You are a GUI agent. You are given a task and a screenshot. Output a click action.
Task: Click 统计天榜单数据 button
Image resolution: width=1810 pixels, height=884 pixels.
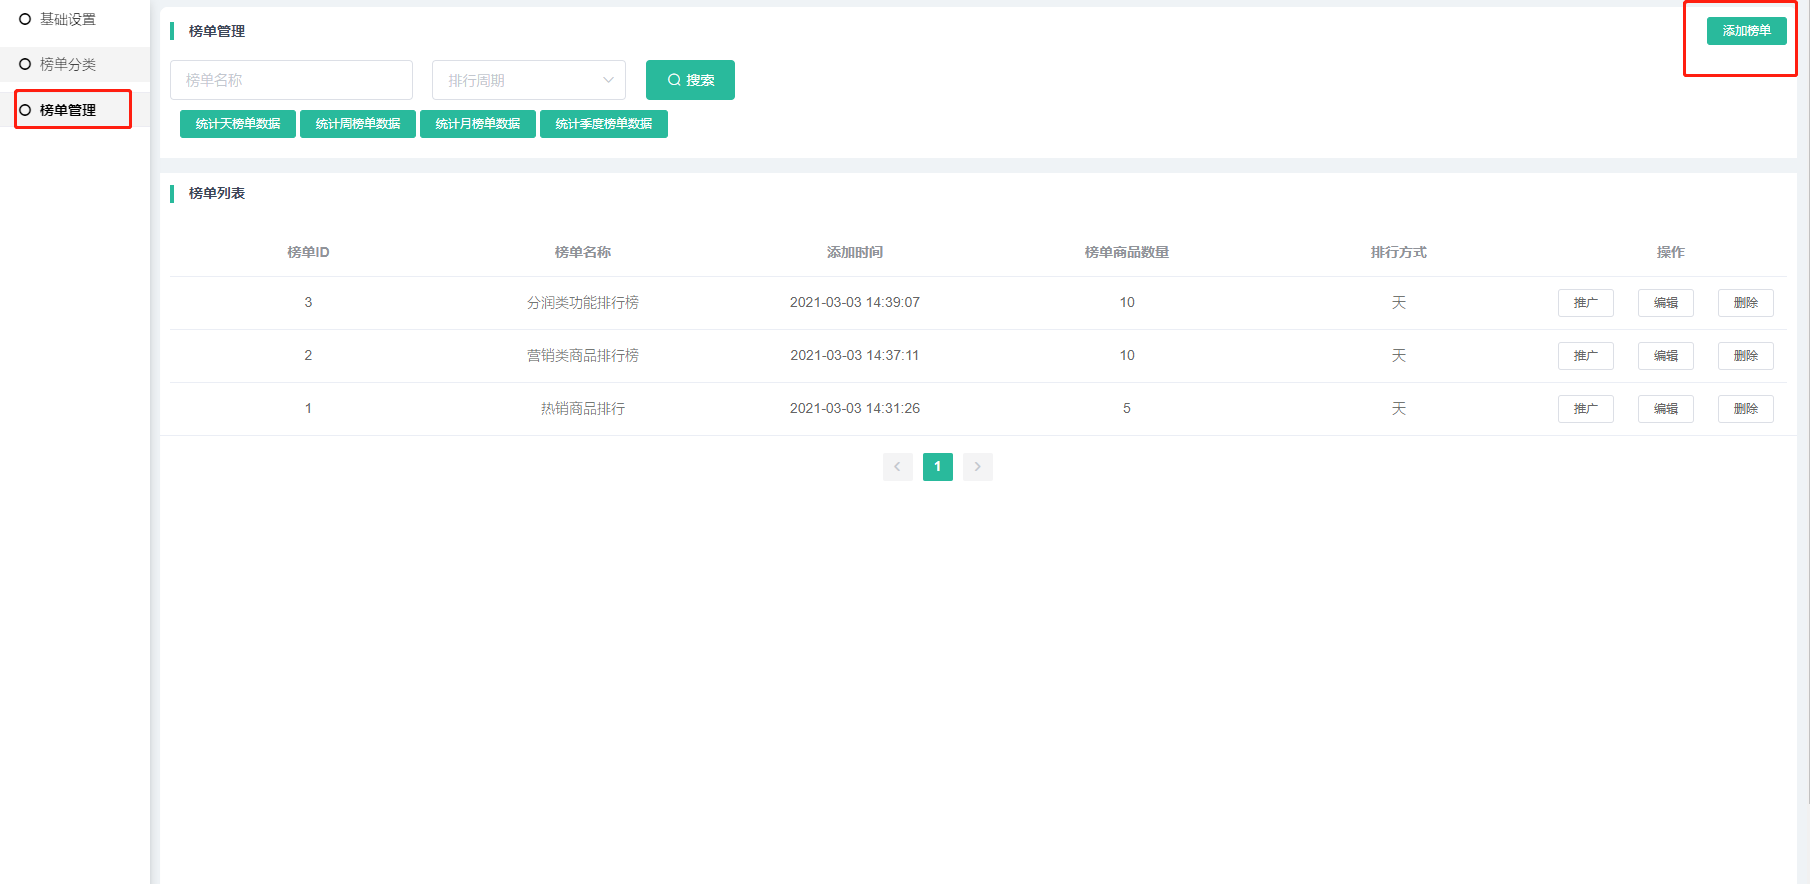[238, 124]
